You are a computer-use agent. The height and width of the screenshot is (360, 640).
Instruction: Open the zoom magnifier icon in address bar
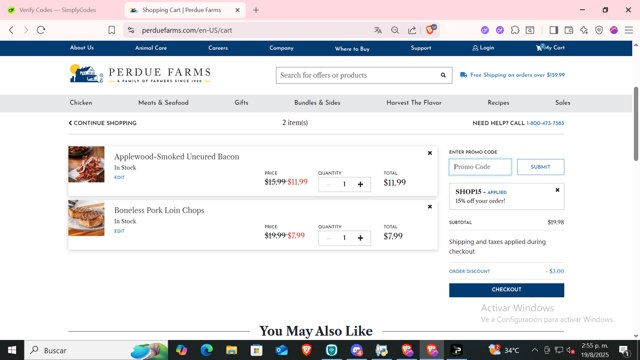click(395, 30)
